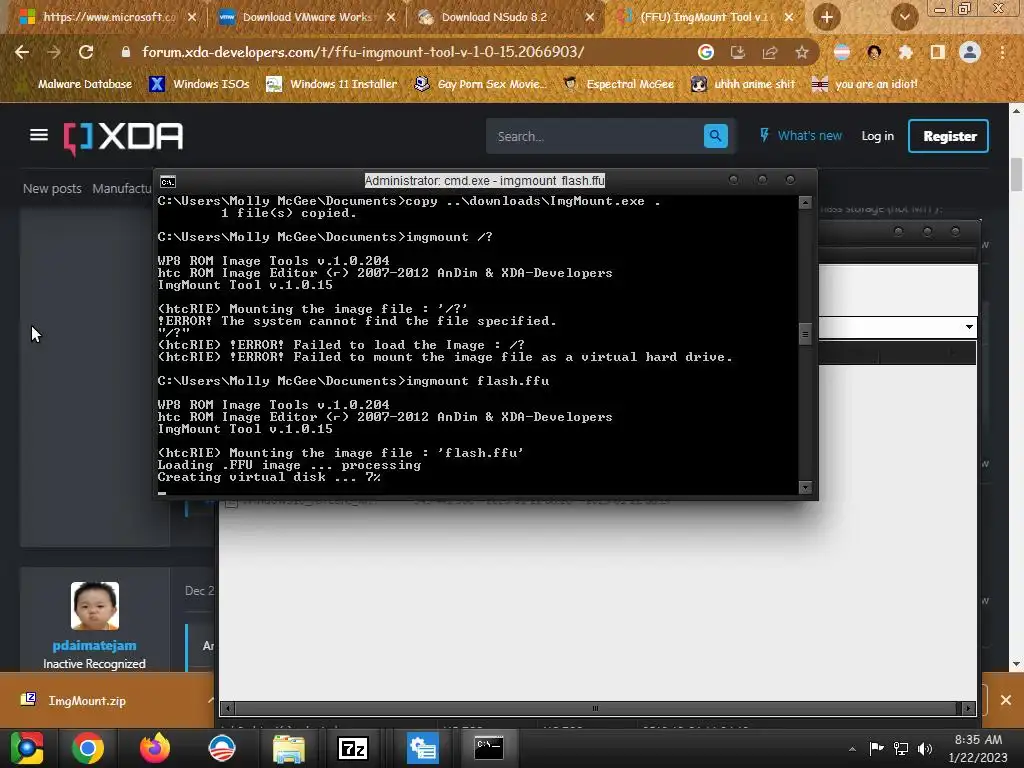Viewport: 1024px width, 768px height.
Task: Open the Chrome profile avatar
Action: [x=970, y=52]
